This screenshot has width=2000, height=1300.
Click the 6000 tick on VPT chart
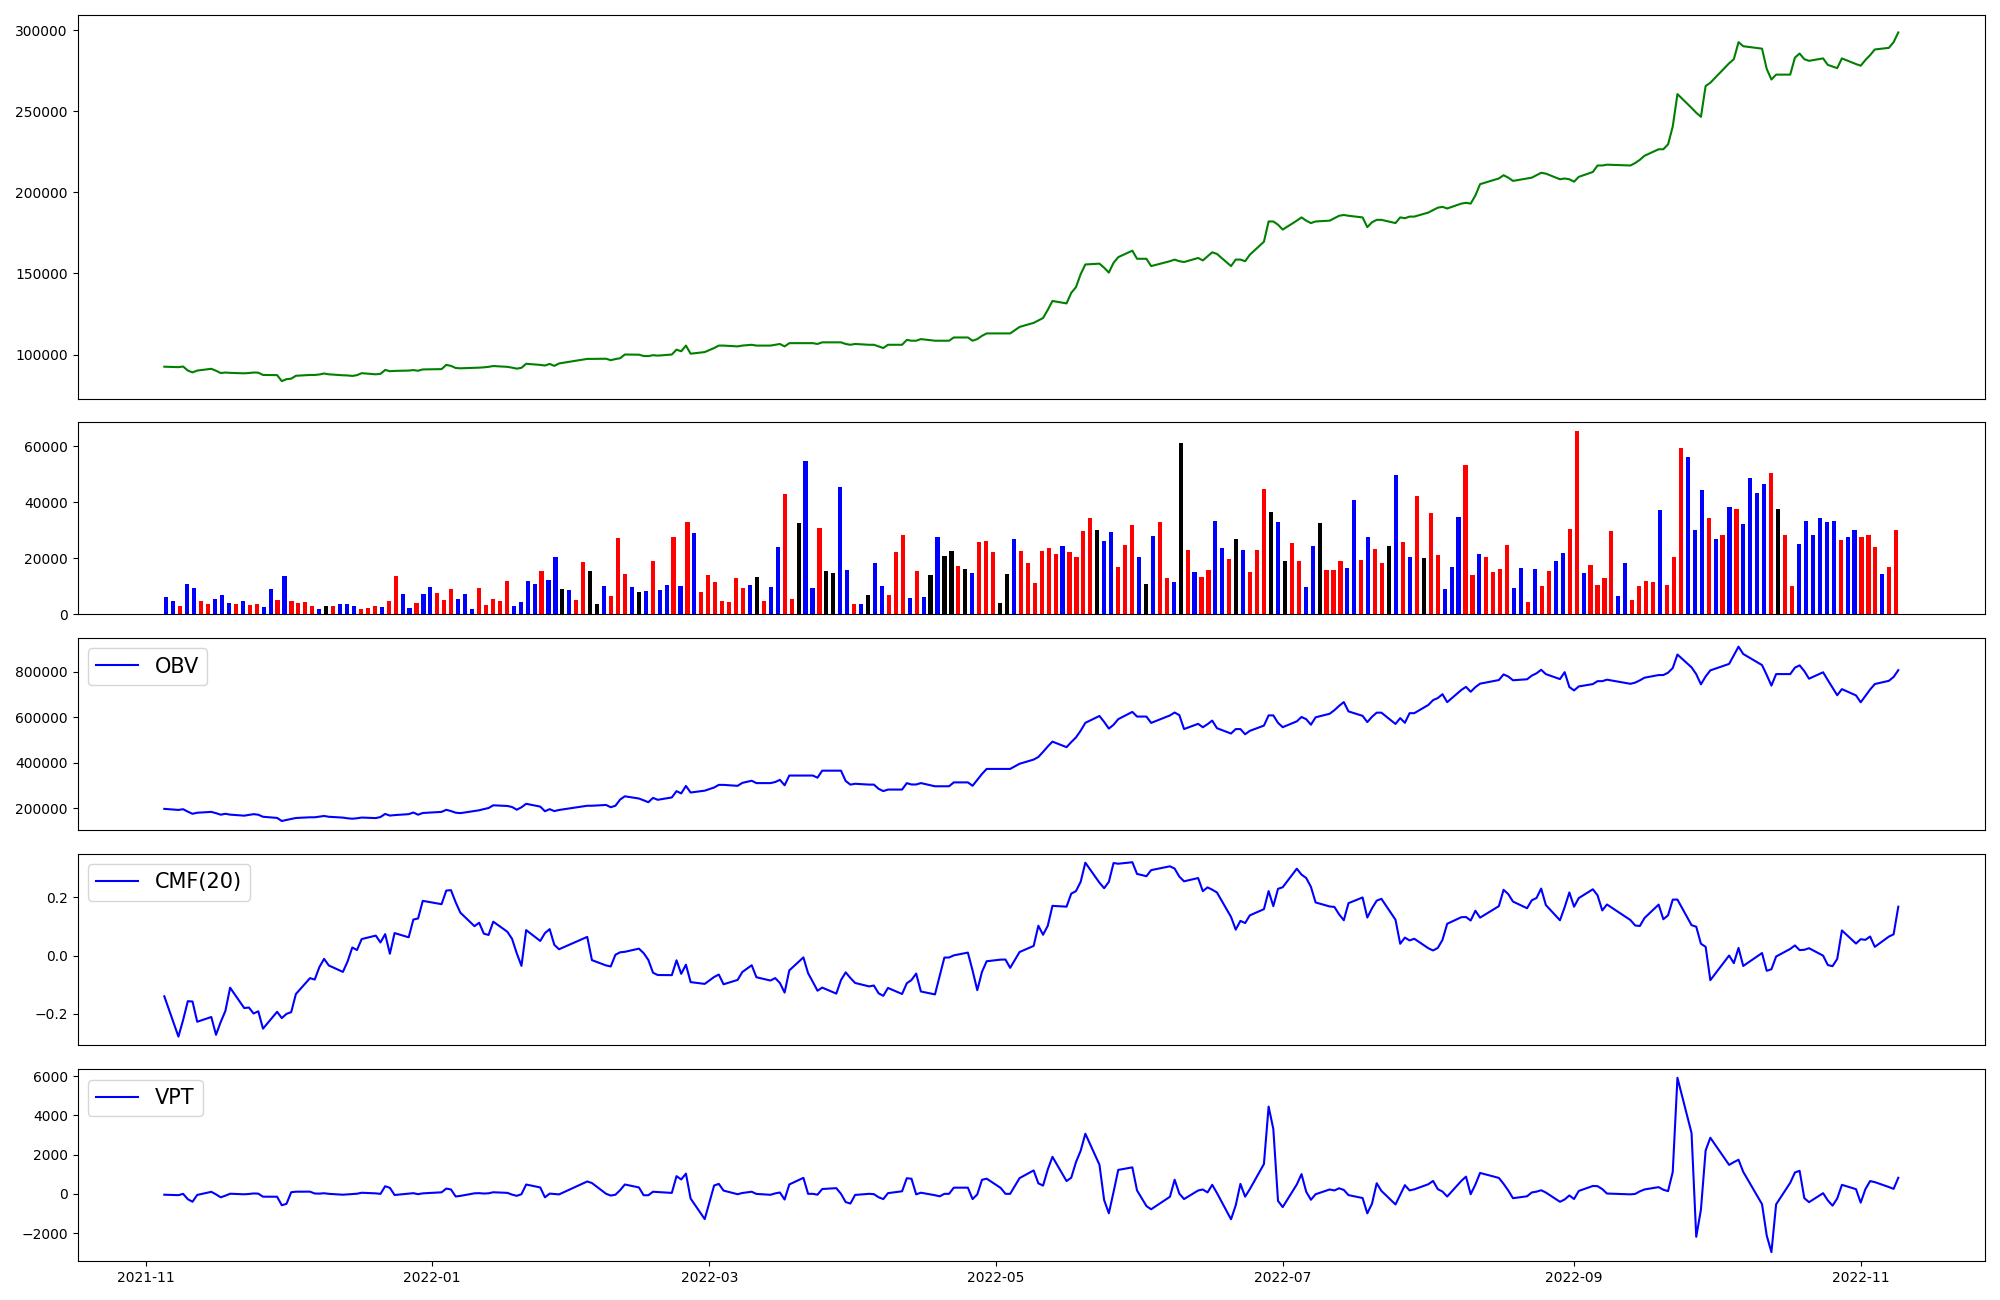52,1077
